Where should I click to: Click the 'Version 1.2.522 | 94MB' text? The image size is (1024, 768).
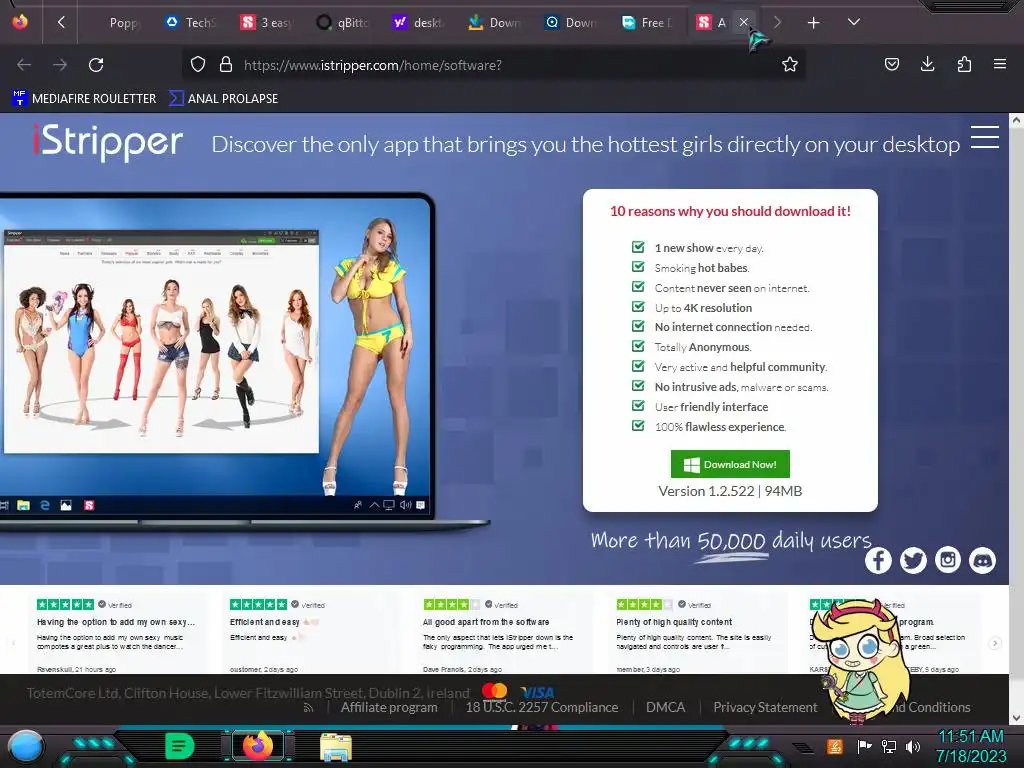click(729, 491)
